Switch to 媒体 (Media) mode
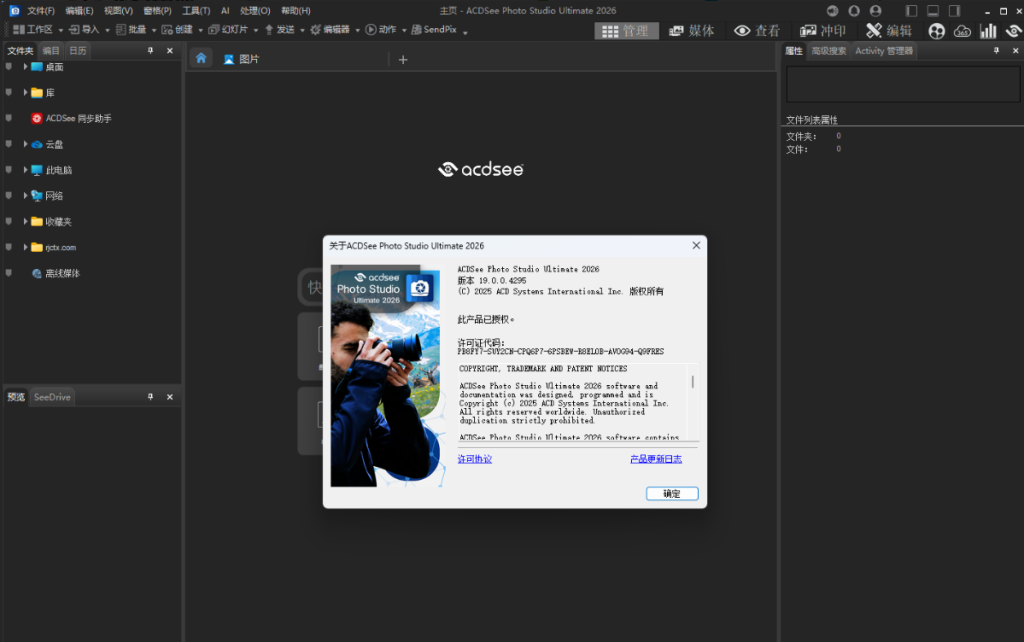The width and height of the screenshot is (1024, 642). pyautogui.click(x=691, y=31)
